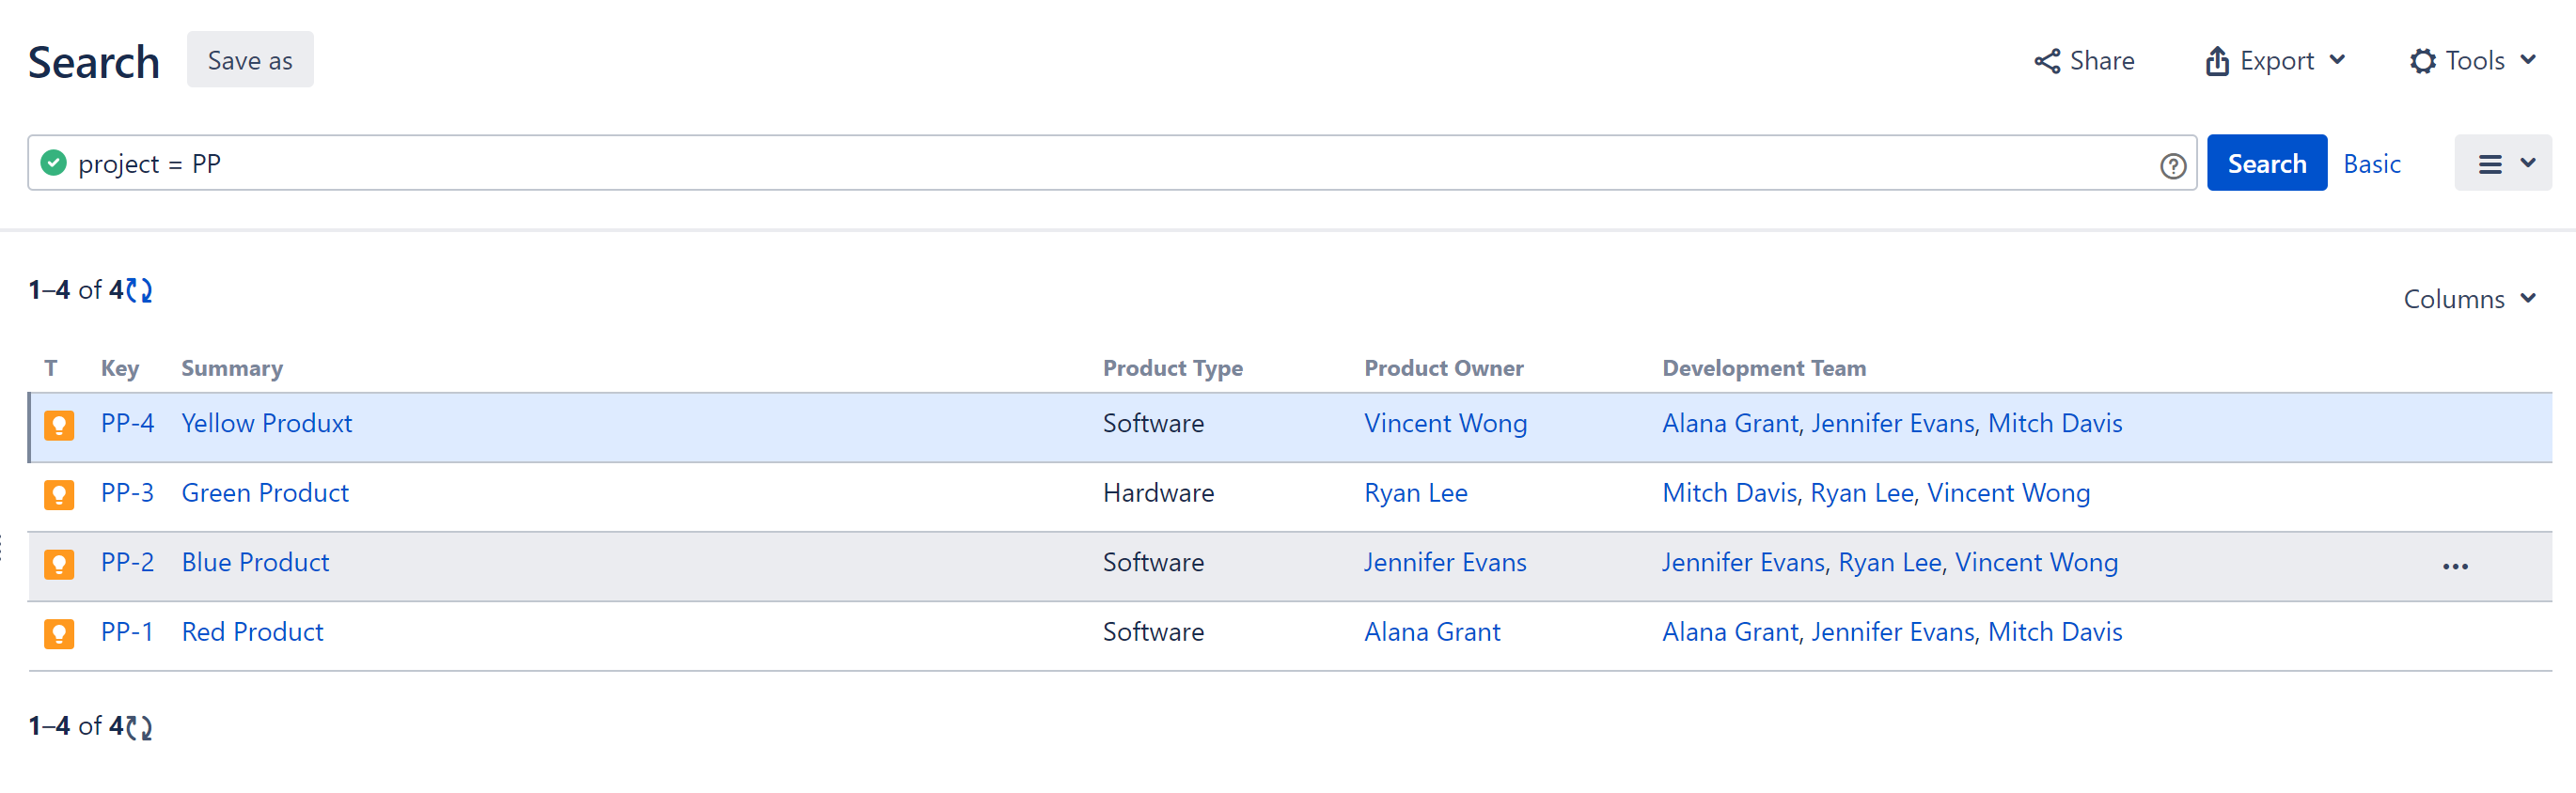
Task: Click the Save as button
Action: 250,60
